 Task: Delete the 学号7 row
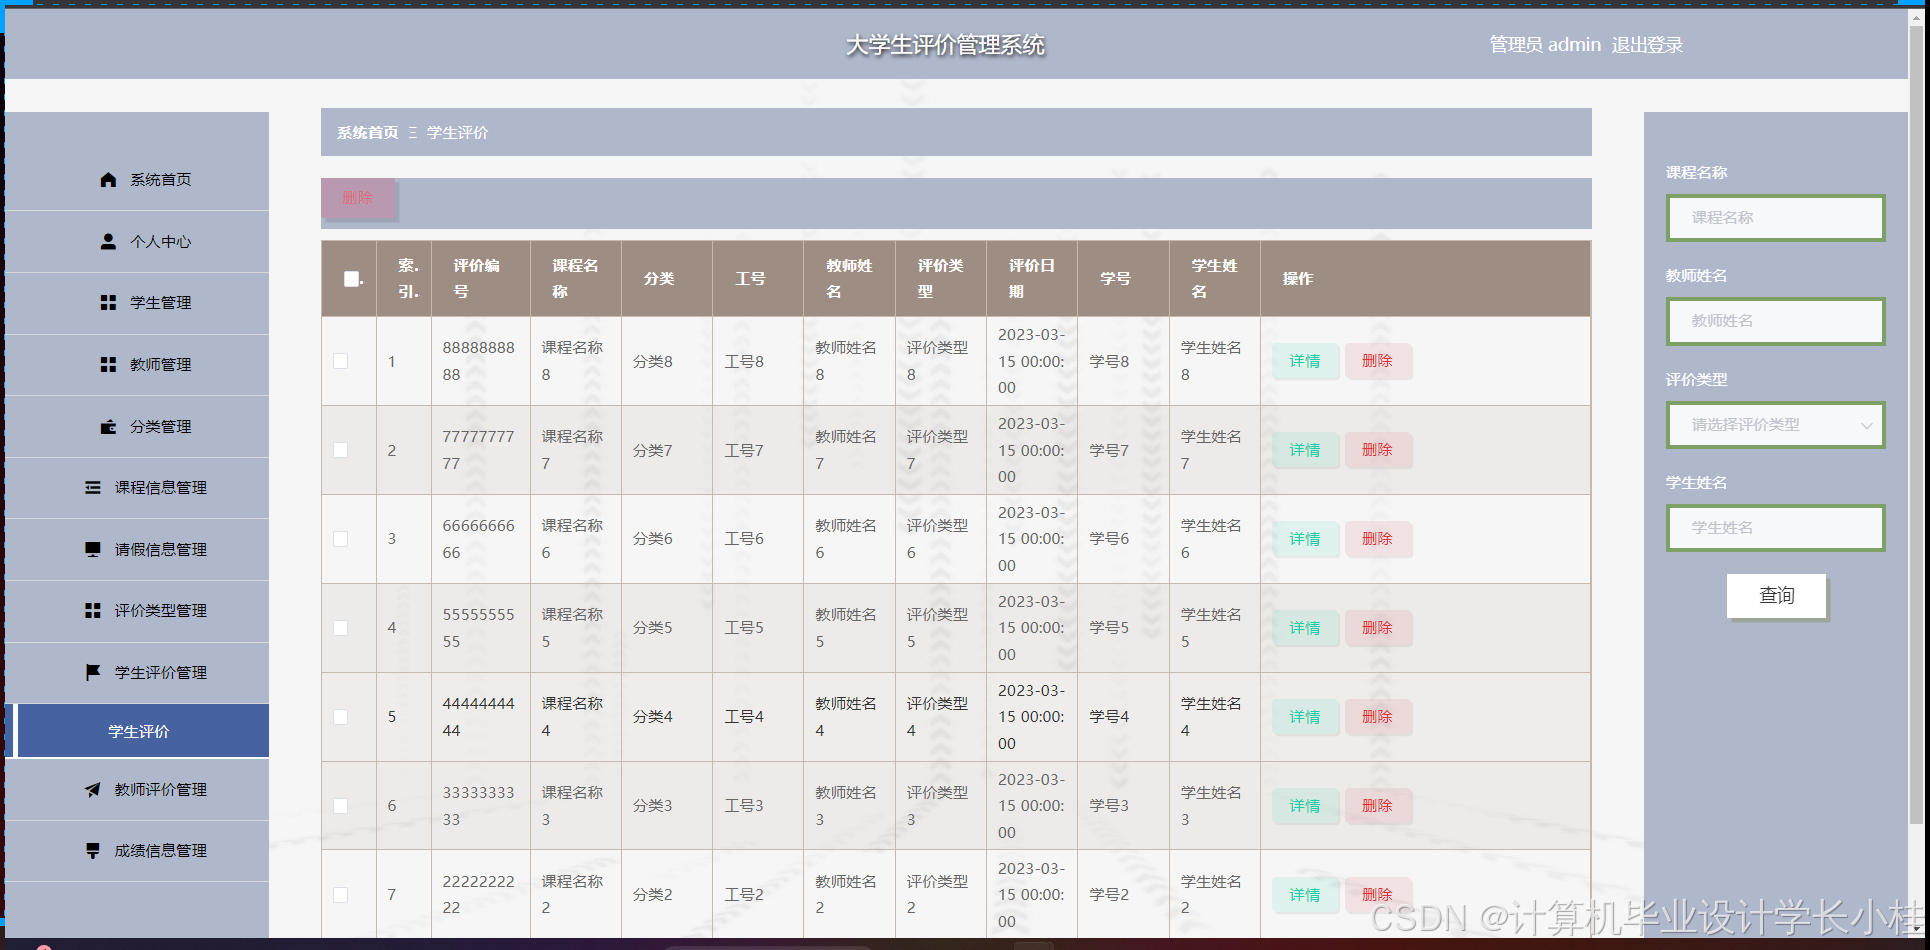[1378, 450]
